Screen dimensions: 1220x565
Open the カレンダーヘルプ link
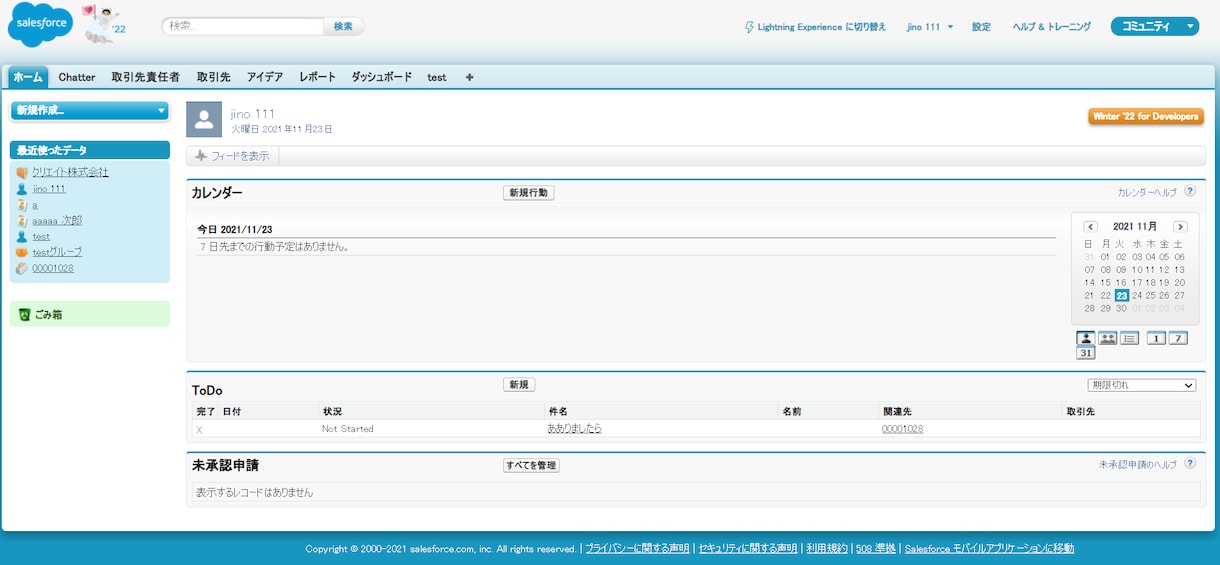click(1147, 192)
